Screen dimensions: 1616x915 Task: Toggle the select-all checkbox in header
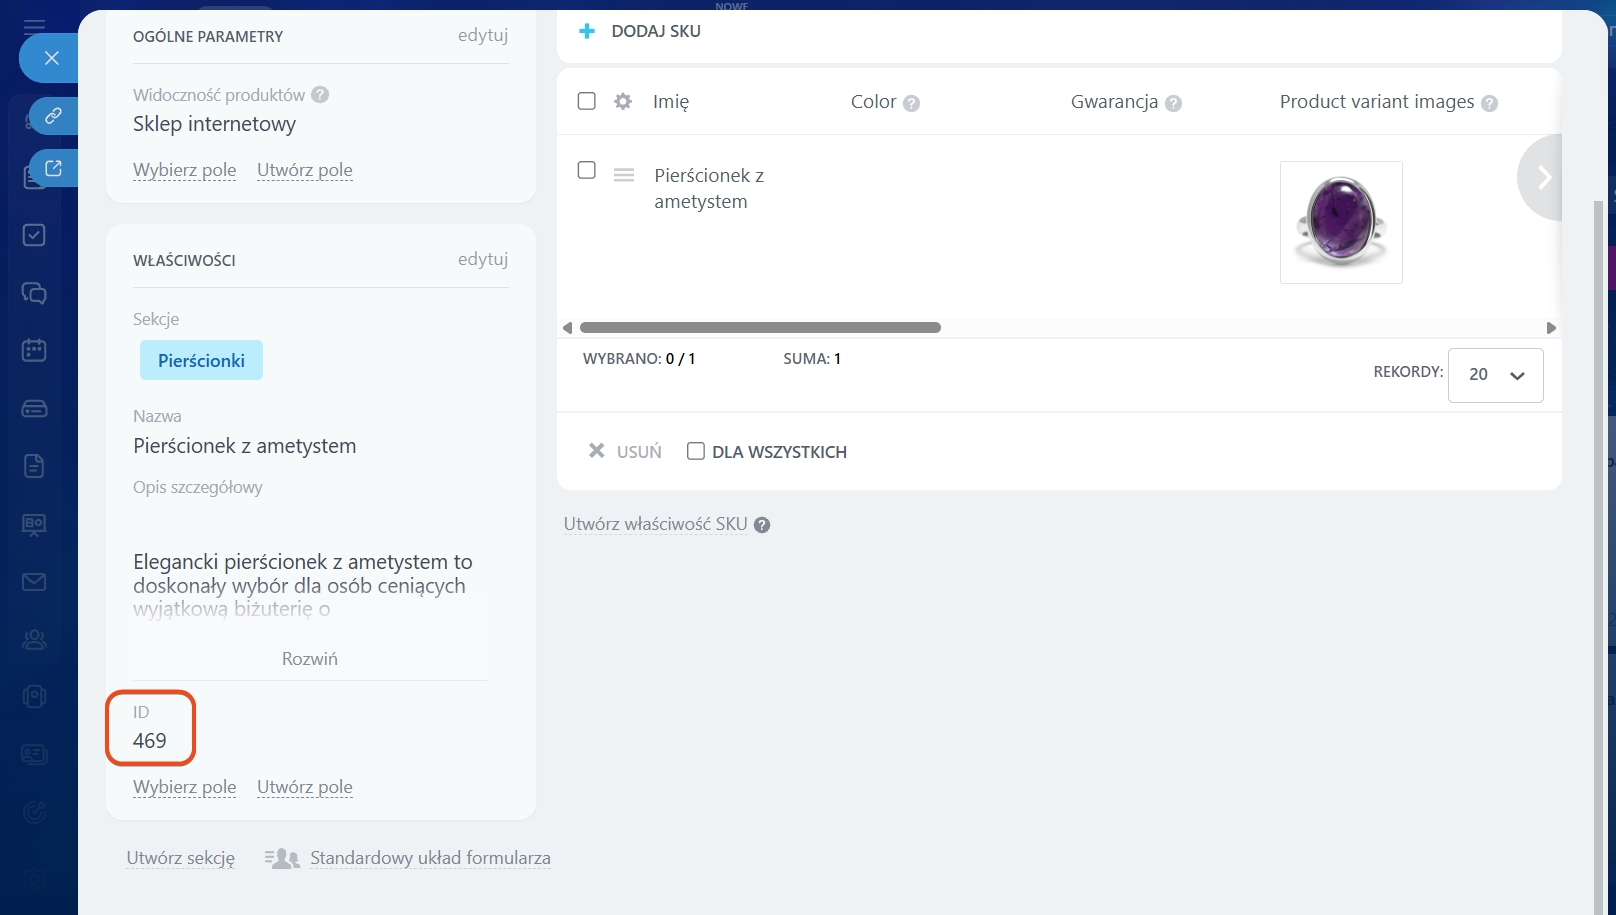[x=587, y=101]
